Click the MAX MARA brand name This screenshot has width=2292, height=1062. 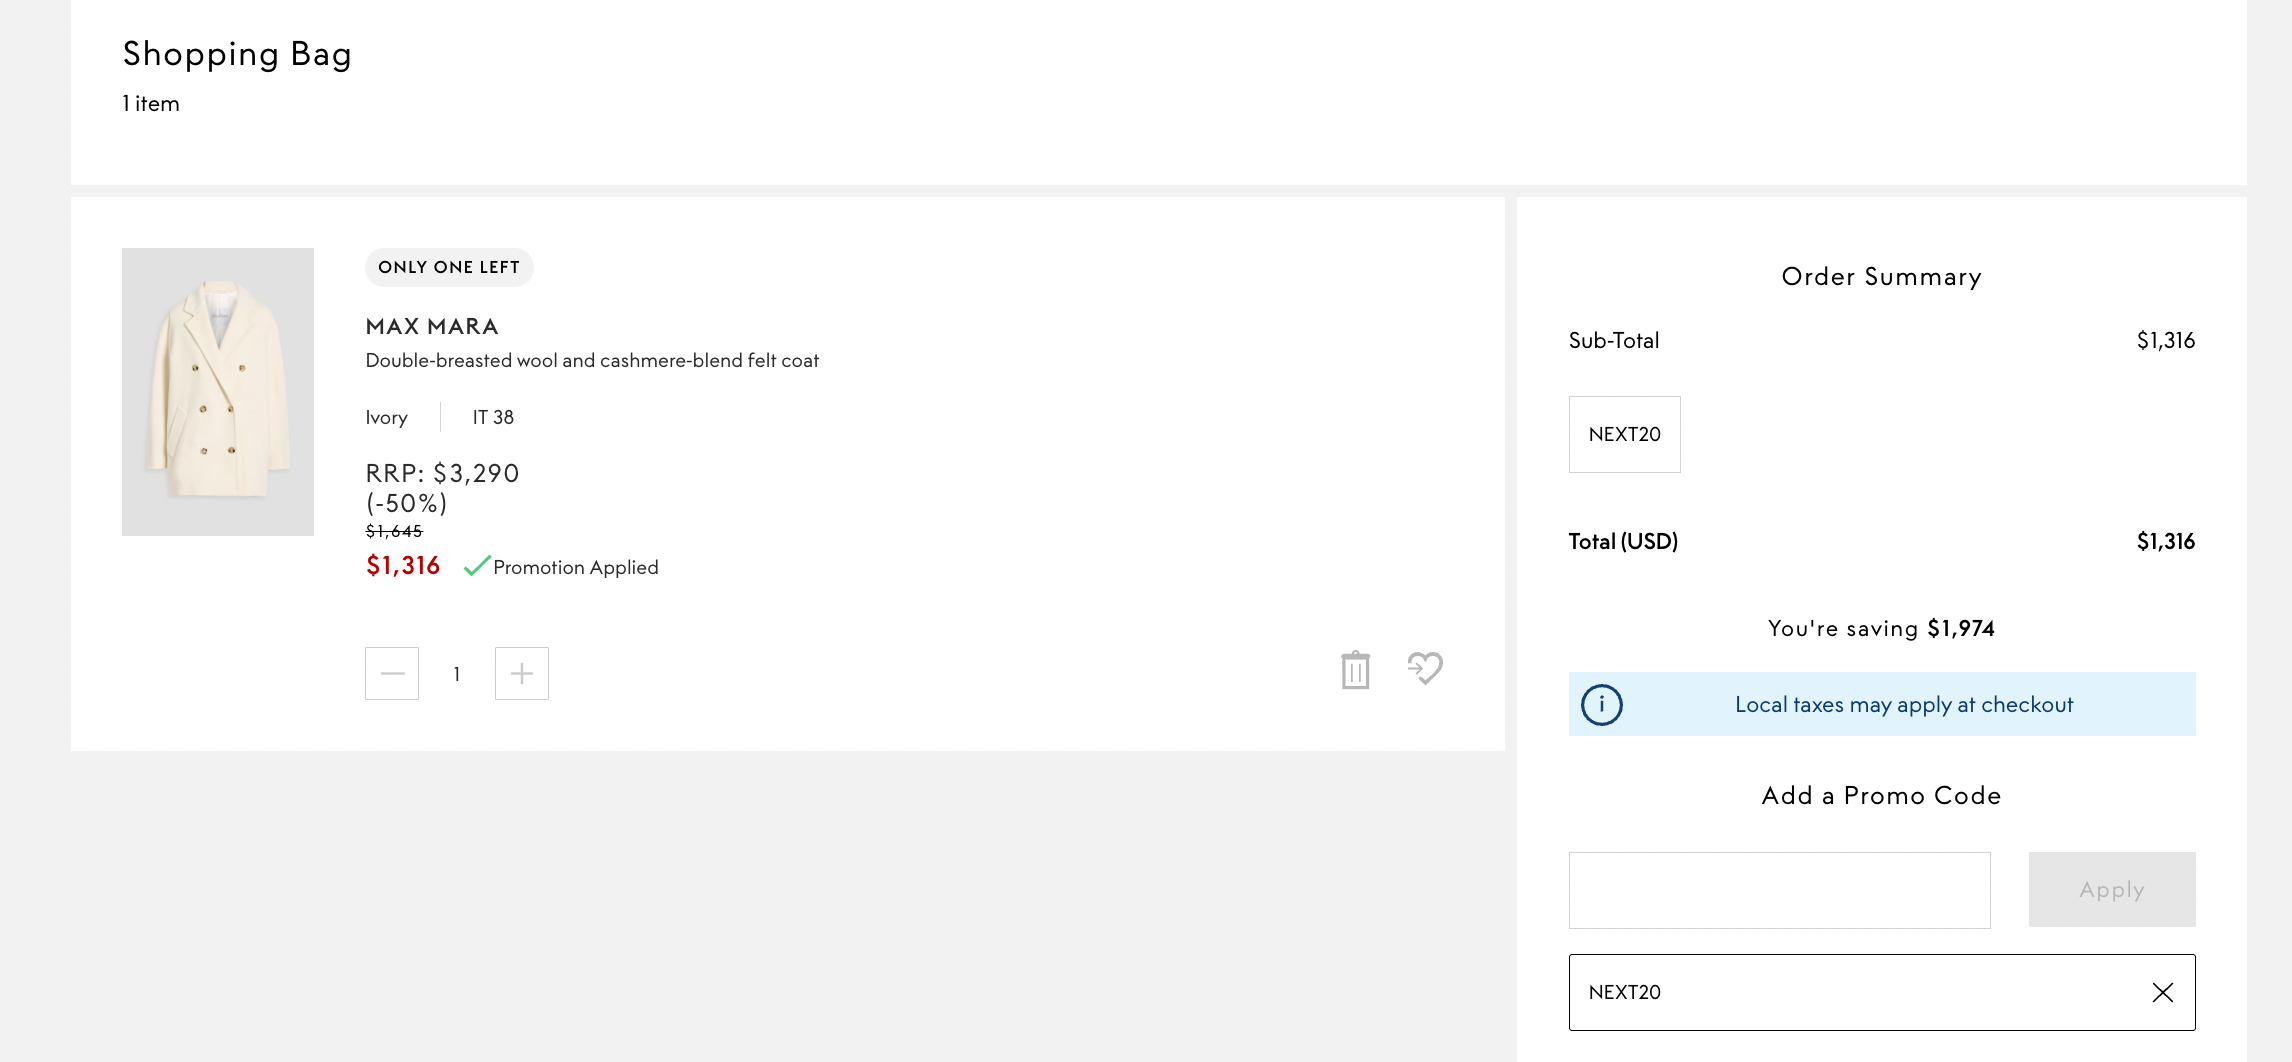tap(432, 327)
